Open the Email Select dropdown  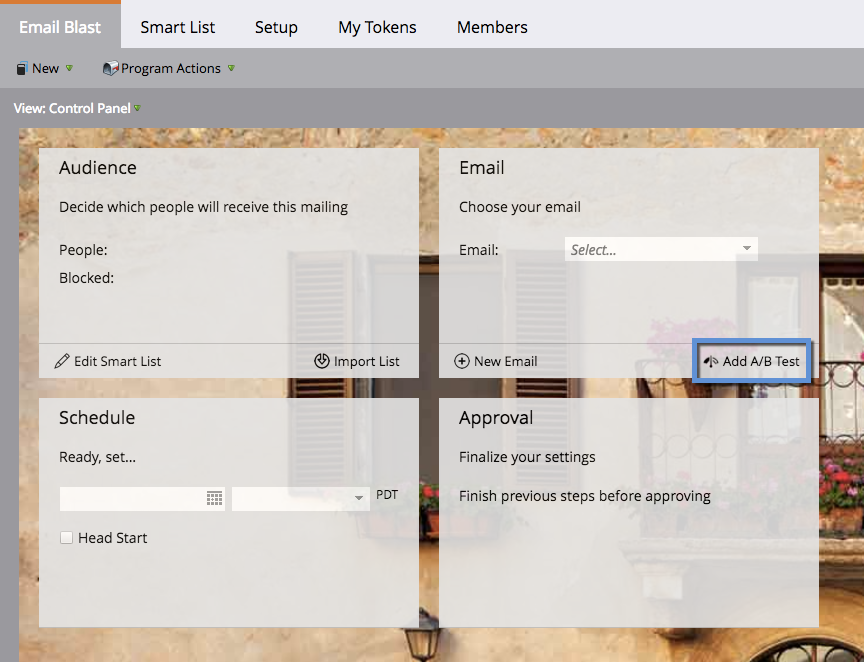tap(661, 249)
